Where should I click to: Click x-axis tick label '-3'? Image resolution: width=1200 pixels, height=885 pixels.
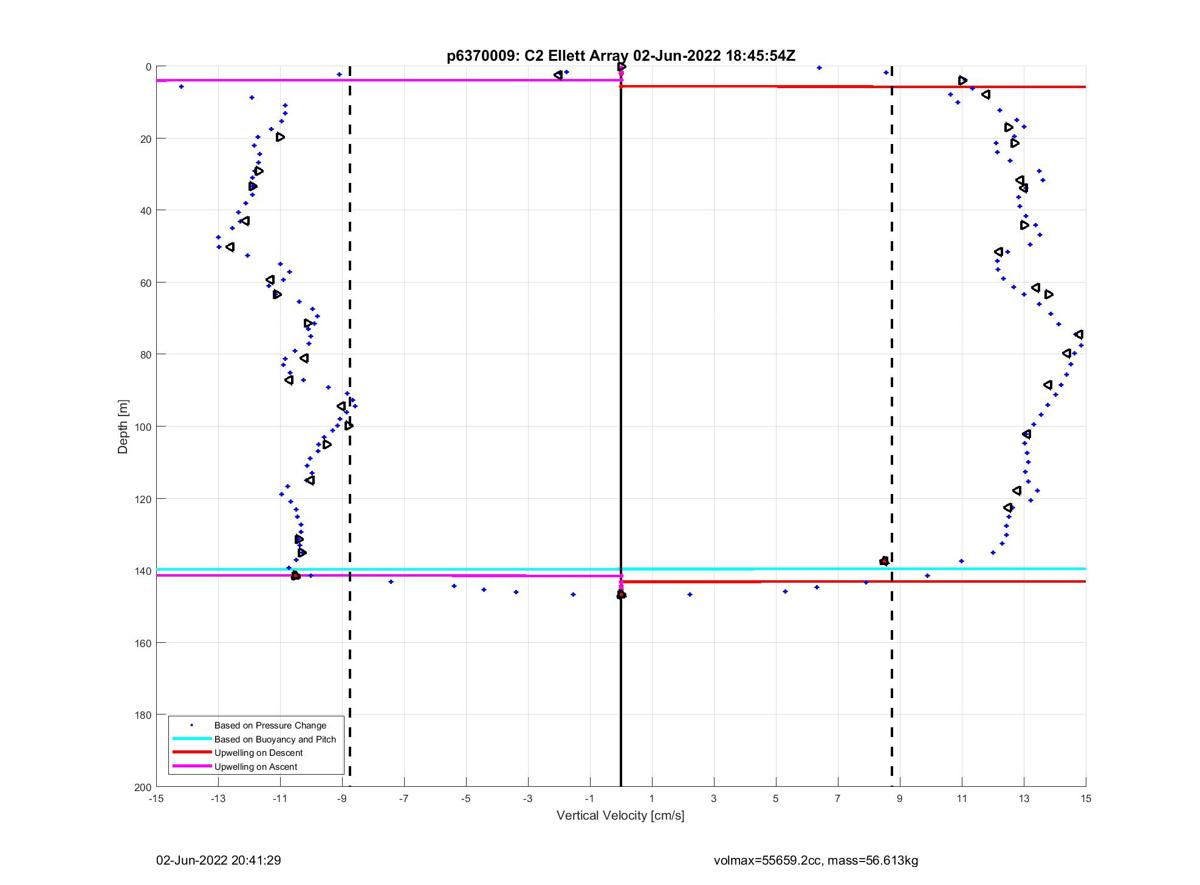coord(528,798)
